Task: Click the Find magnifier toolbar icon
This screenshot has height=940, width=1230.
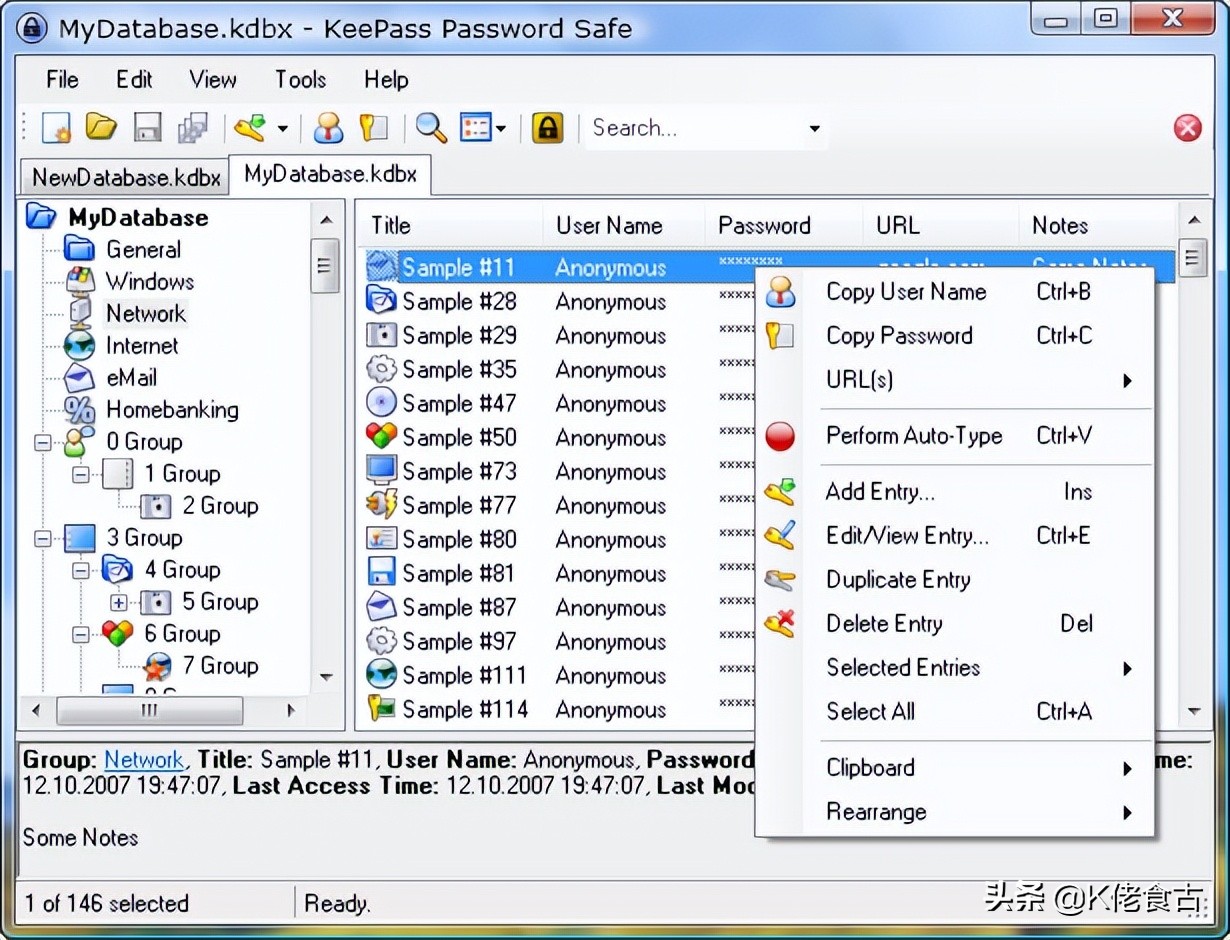Action: click(x=431, y=128)
